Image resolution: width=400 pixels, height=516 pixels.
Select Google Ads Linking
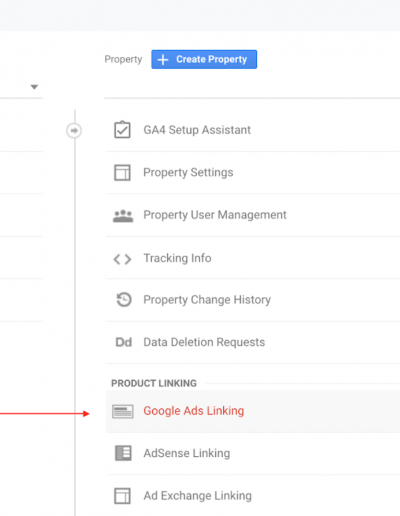point(253,412)
